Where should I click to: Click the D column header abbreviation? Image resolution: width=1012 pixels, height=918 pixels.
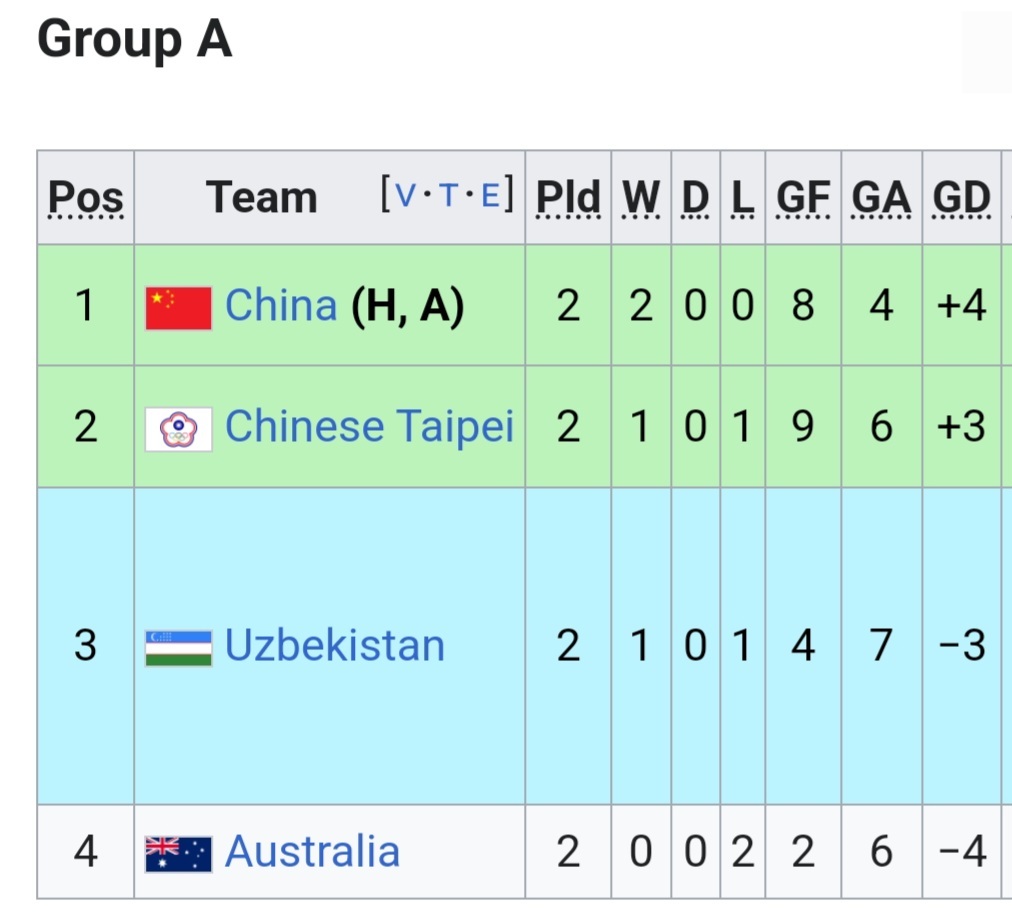coord(695,198)
